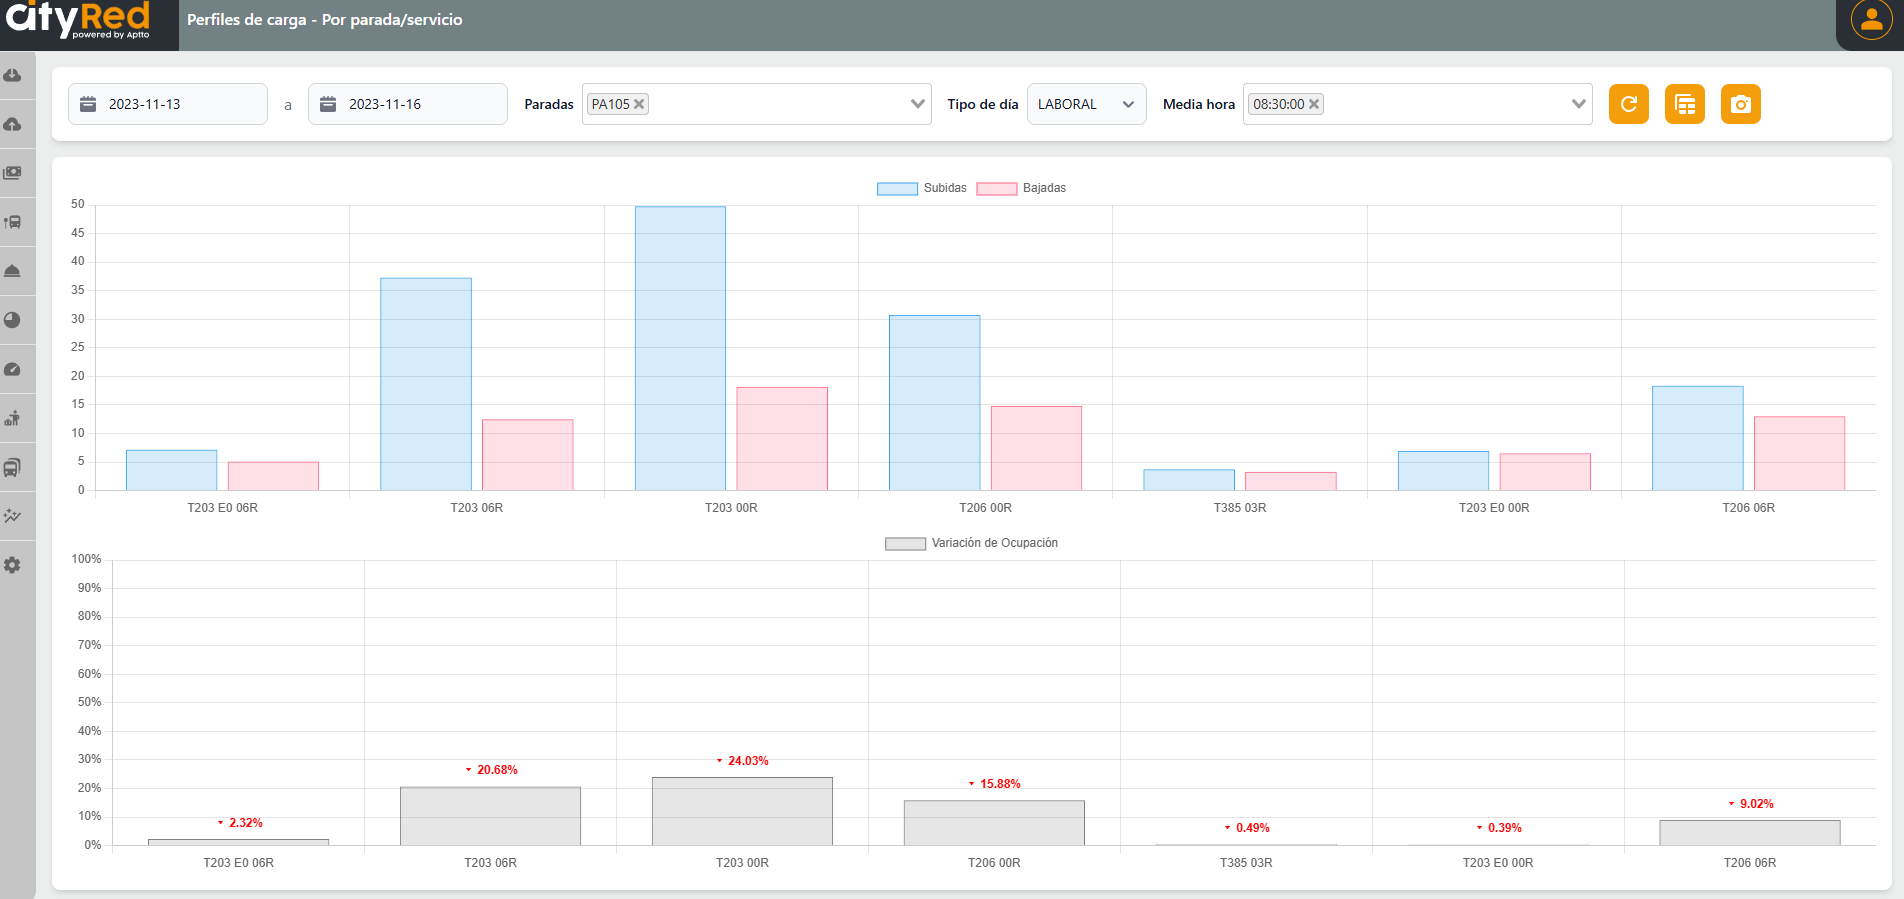Click the orange refresh button
Viewport: 1904px width, 899px height.
coord(1628,104)
